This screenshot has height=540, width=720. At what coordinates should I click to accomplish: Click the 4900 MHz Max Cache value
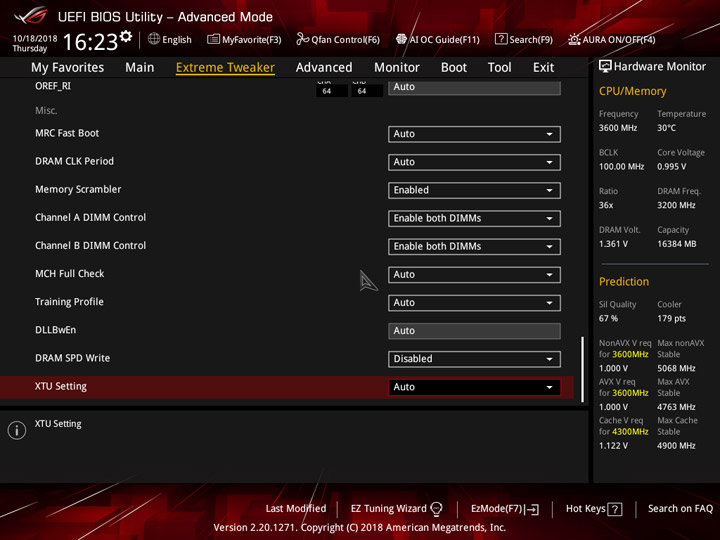click(676, 446)
